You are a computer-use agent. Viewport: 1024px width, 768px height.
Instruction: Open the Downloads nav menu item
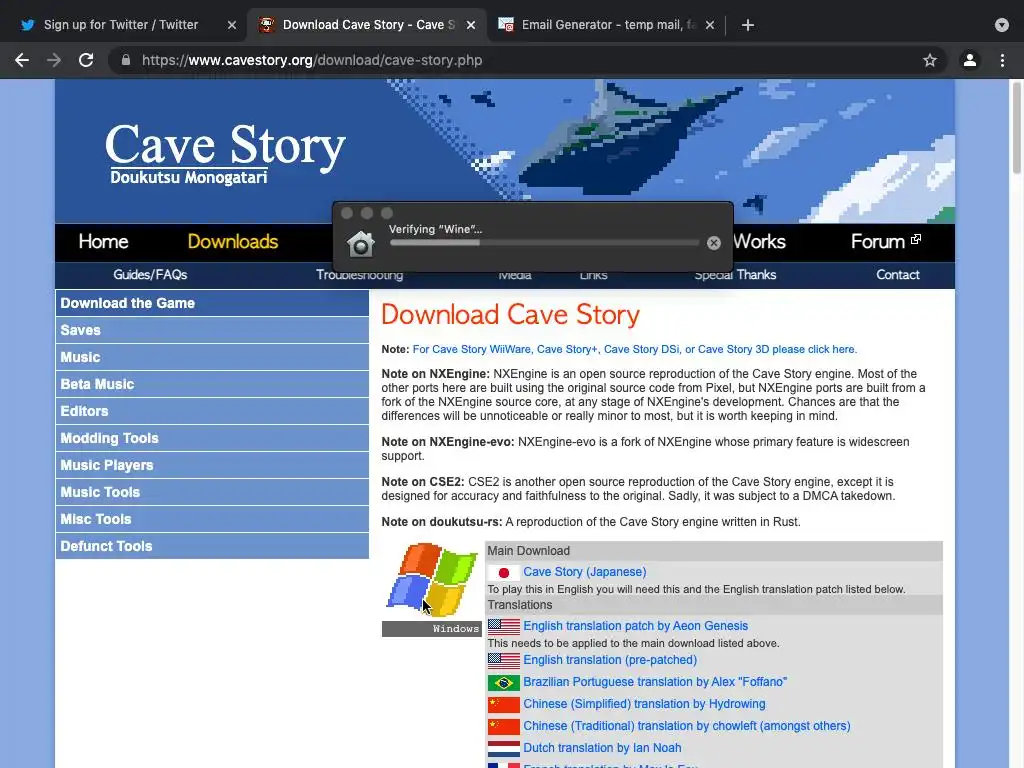pos(232,242)
